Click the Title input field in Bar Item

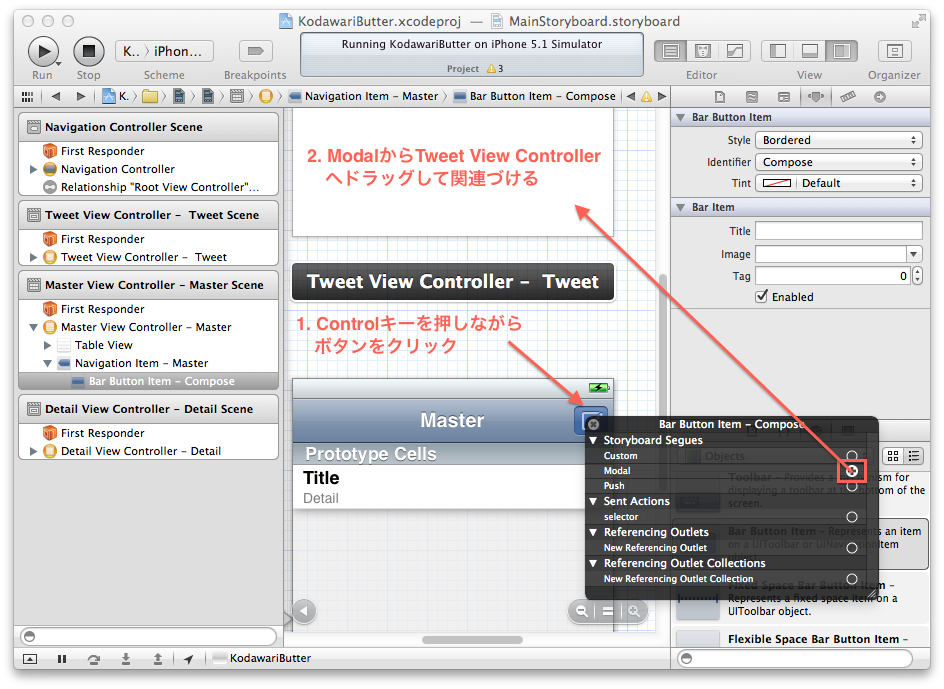pyautogui.click(x=839, y=231)
